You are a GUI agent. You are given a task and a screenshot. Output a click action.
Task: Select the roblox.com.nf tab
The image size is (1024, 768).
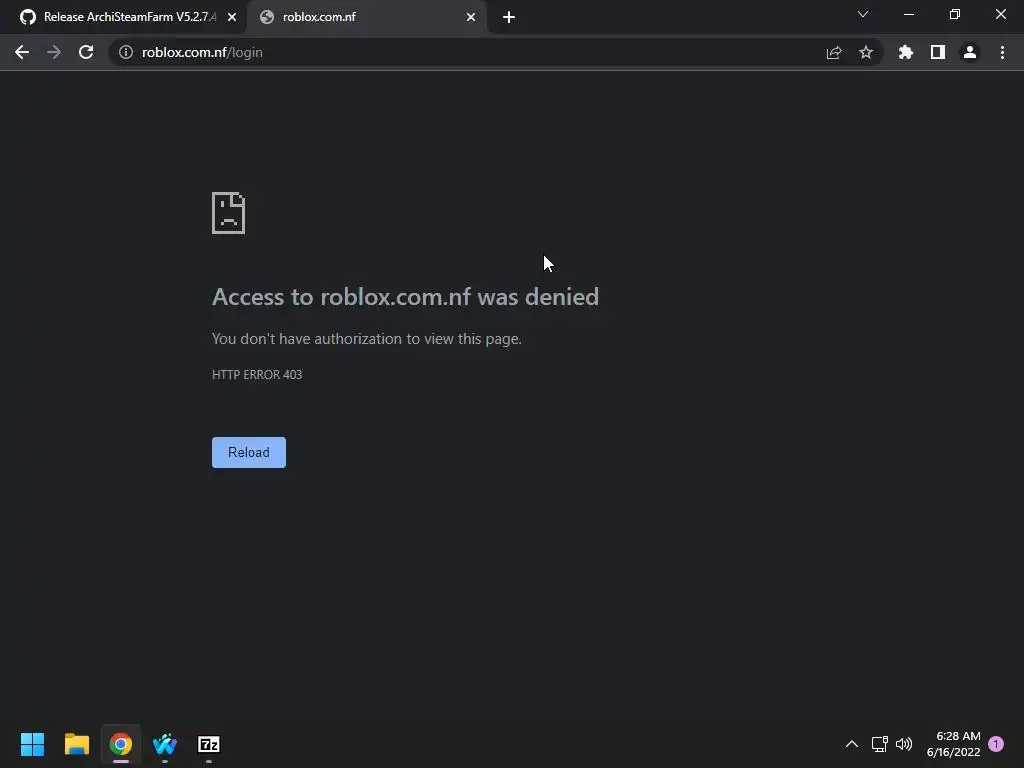[366, 17]
